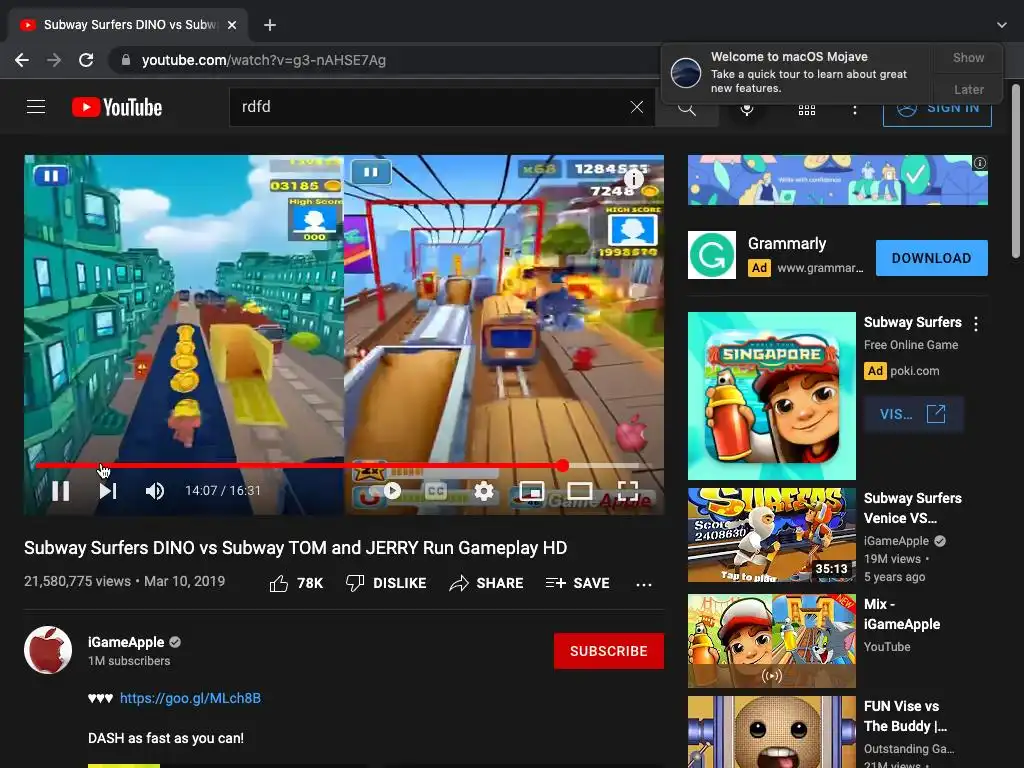Viewport: 1024px width, 768px height.
Task: Pause the video with the pause button
Action: 61,490
